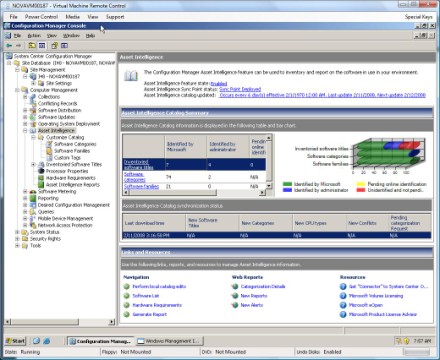Click the Enabled feature state link
Image resolution: width=440 pixels, height=360 pixels.
[x=219, y=84]
